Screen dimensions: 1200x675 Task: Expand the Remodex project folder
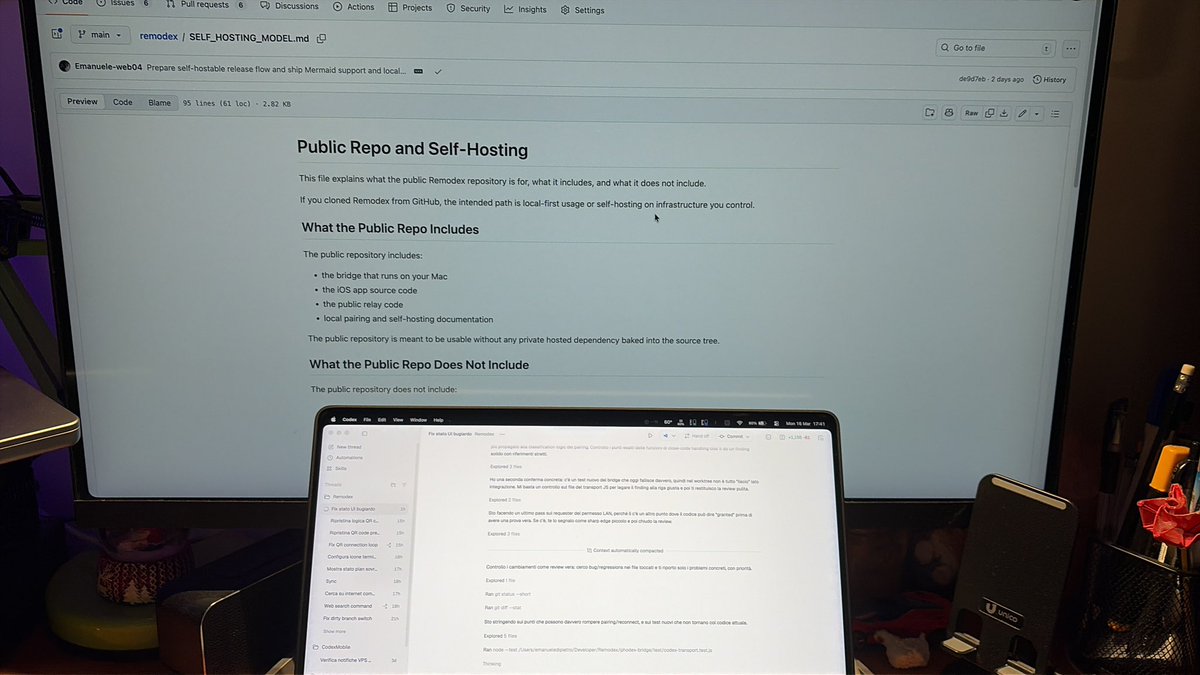[x=340, y=496]
